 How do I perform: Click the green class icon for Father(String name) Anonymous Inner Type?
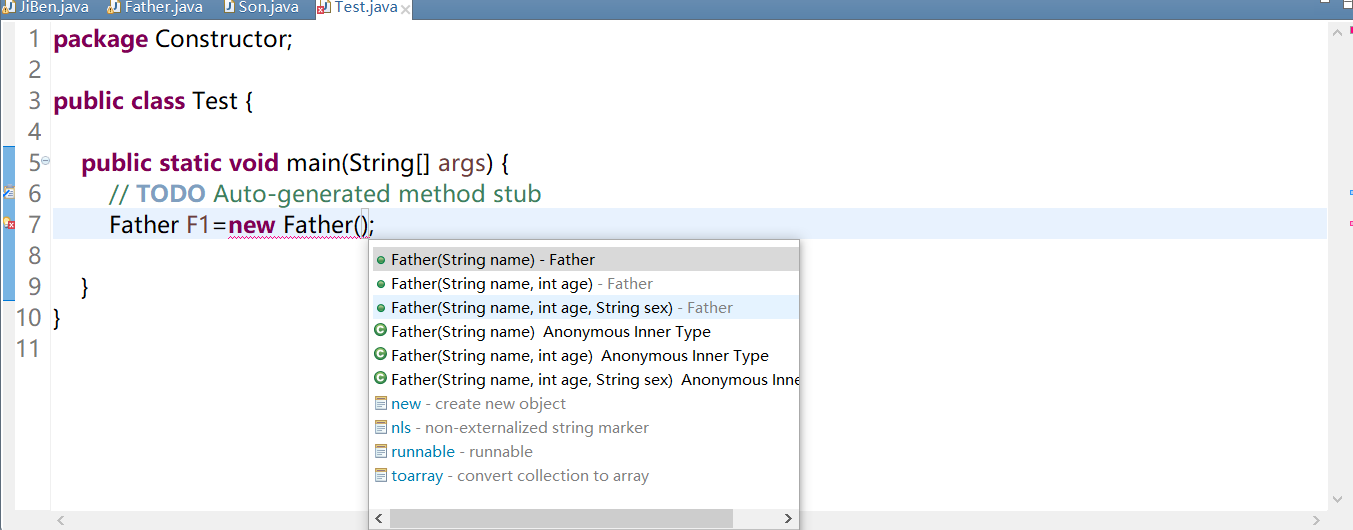click(x=380, y=331)
